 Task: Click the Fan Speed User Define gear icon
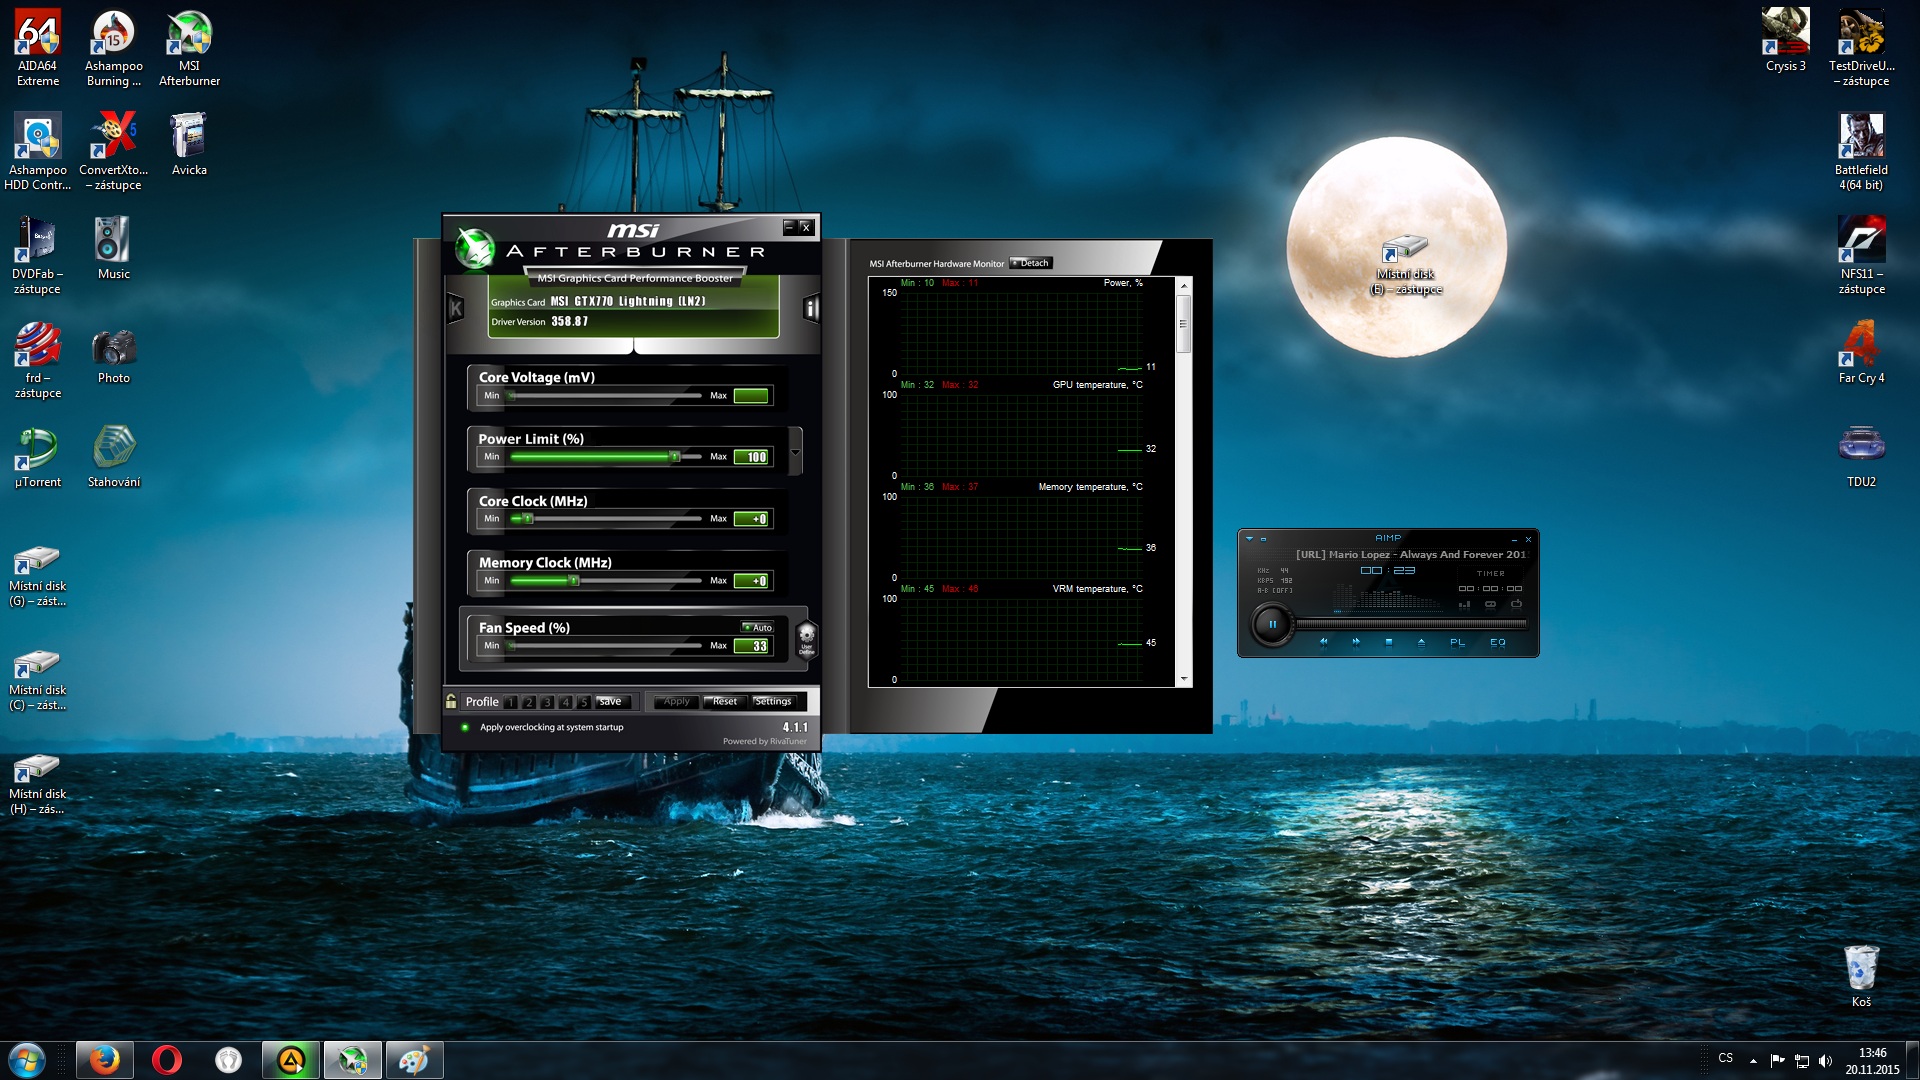click(806, 637)
